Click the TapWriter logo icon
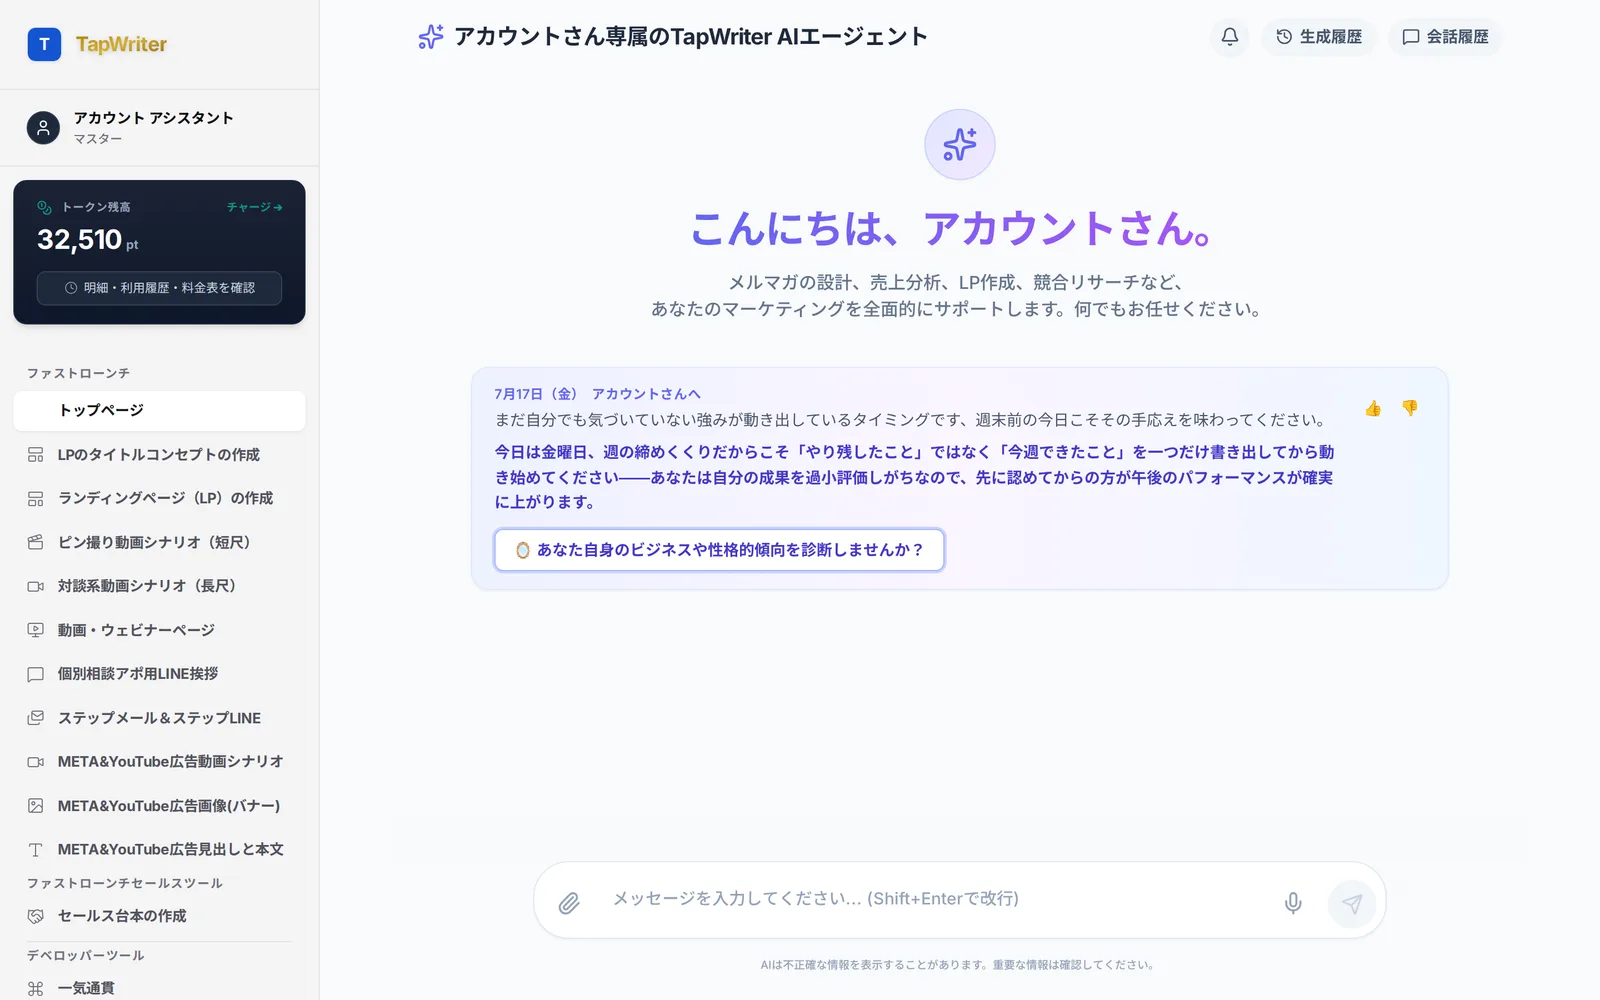Image resolution: width=1600 pixels, height=1000 pixels. (44, 44)
